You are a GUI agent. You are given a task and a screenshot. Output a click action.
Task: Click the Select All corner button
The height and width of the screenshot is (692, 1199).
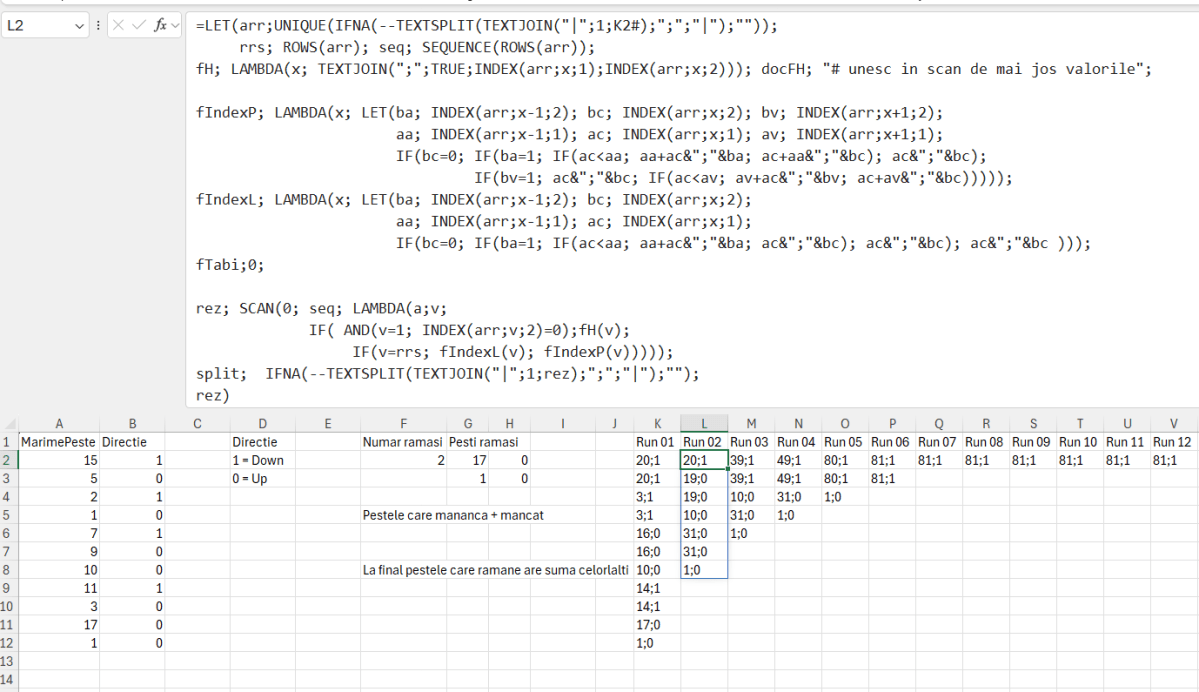pyautogui.click(x=9, y=423)
